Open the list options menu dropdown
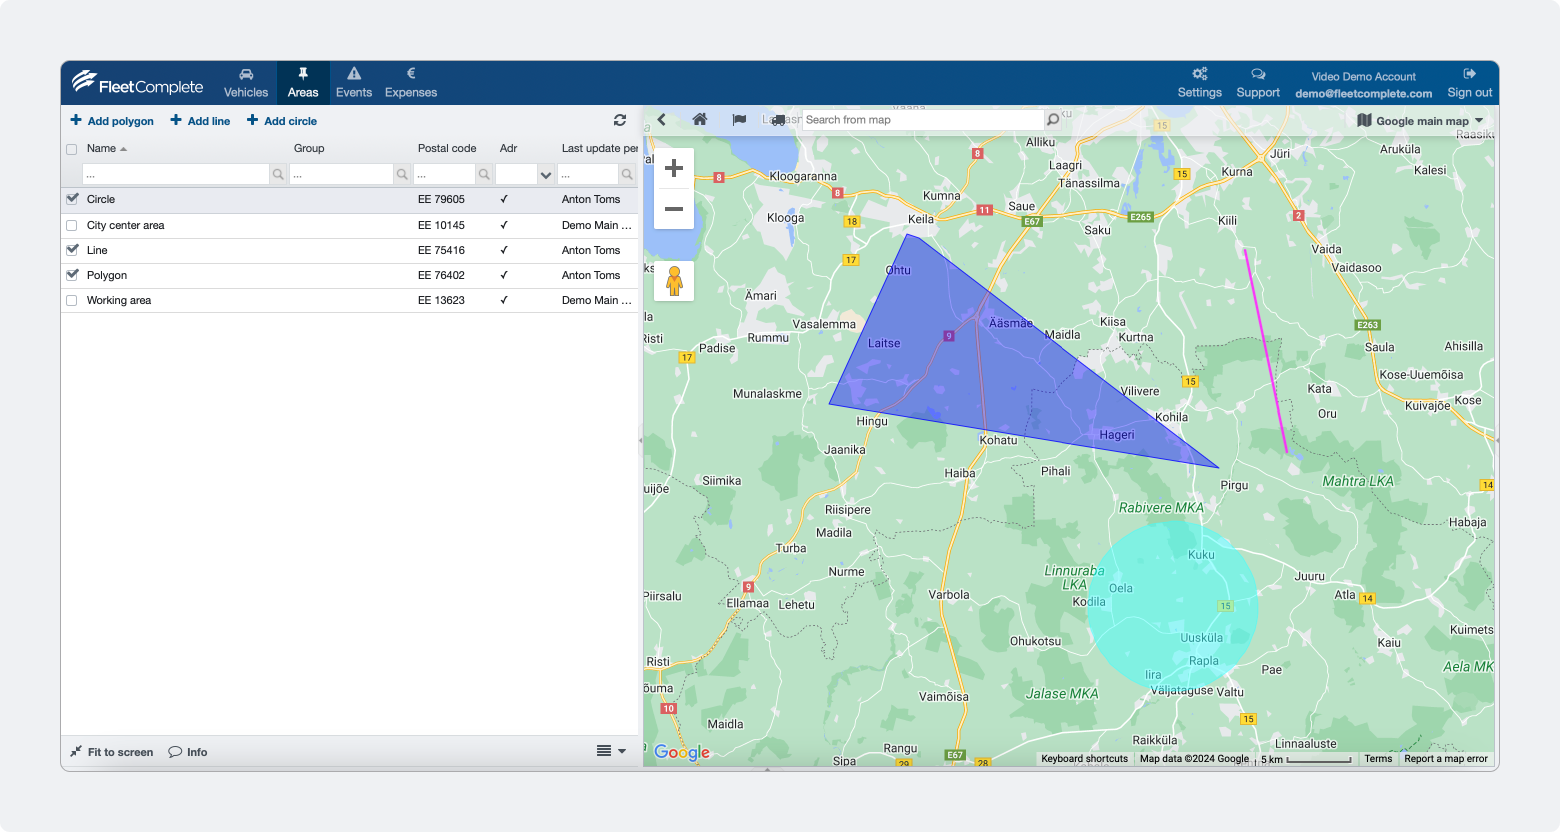This screenshot has height=832, width=1560. 611,751
